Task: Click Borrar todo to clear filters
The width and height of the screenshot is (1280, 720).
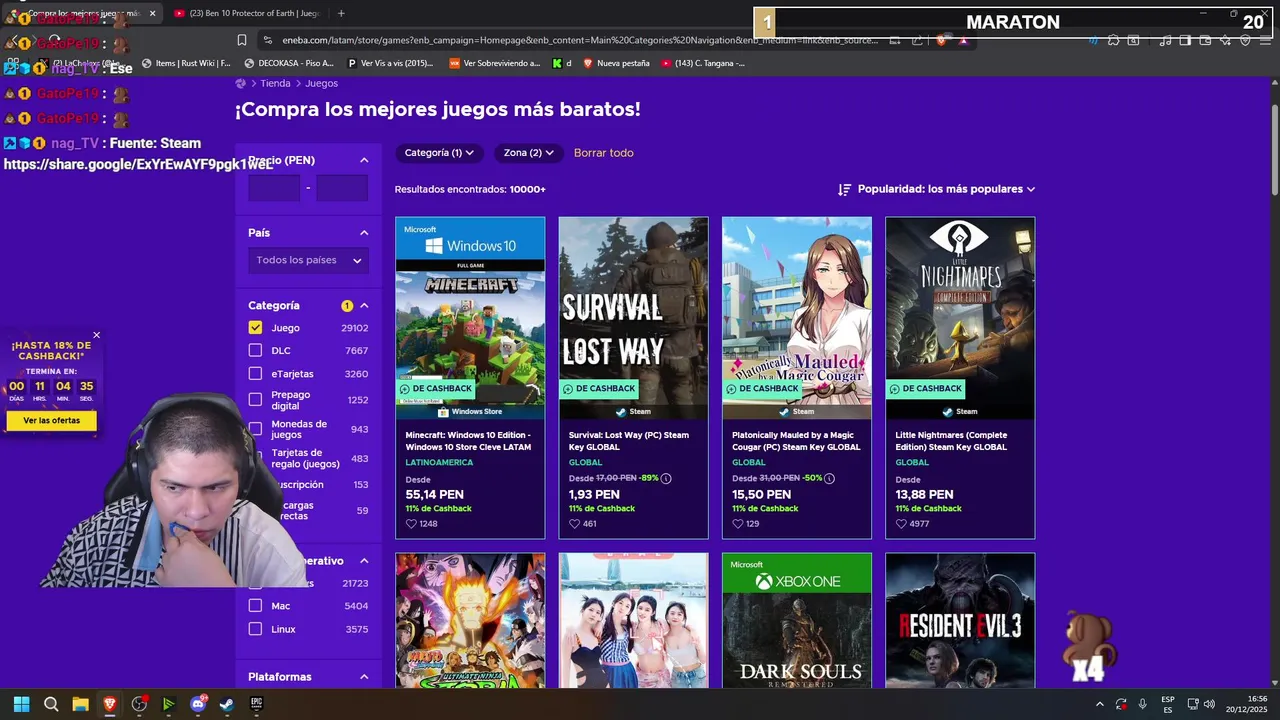Action: tap(603, 153)
